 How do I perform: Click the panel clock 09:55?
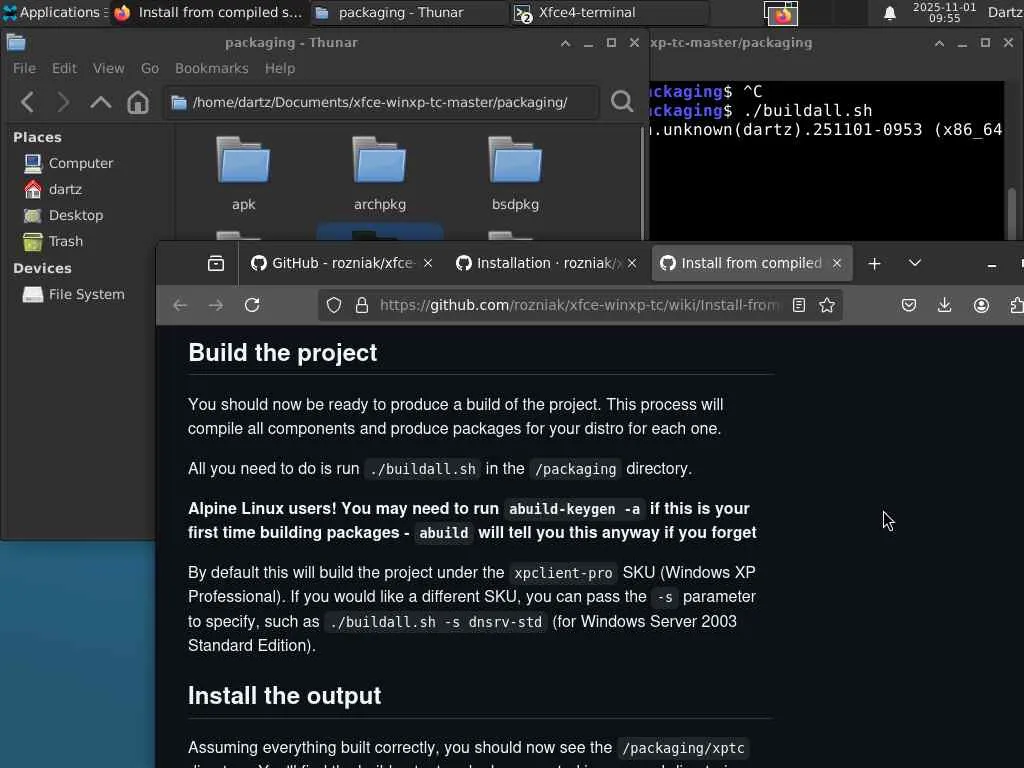click(x=944, y=12)
